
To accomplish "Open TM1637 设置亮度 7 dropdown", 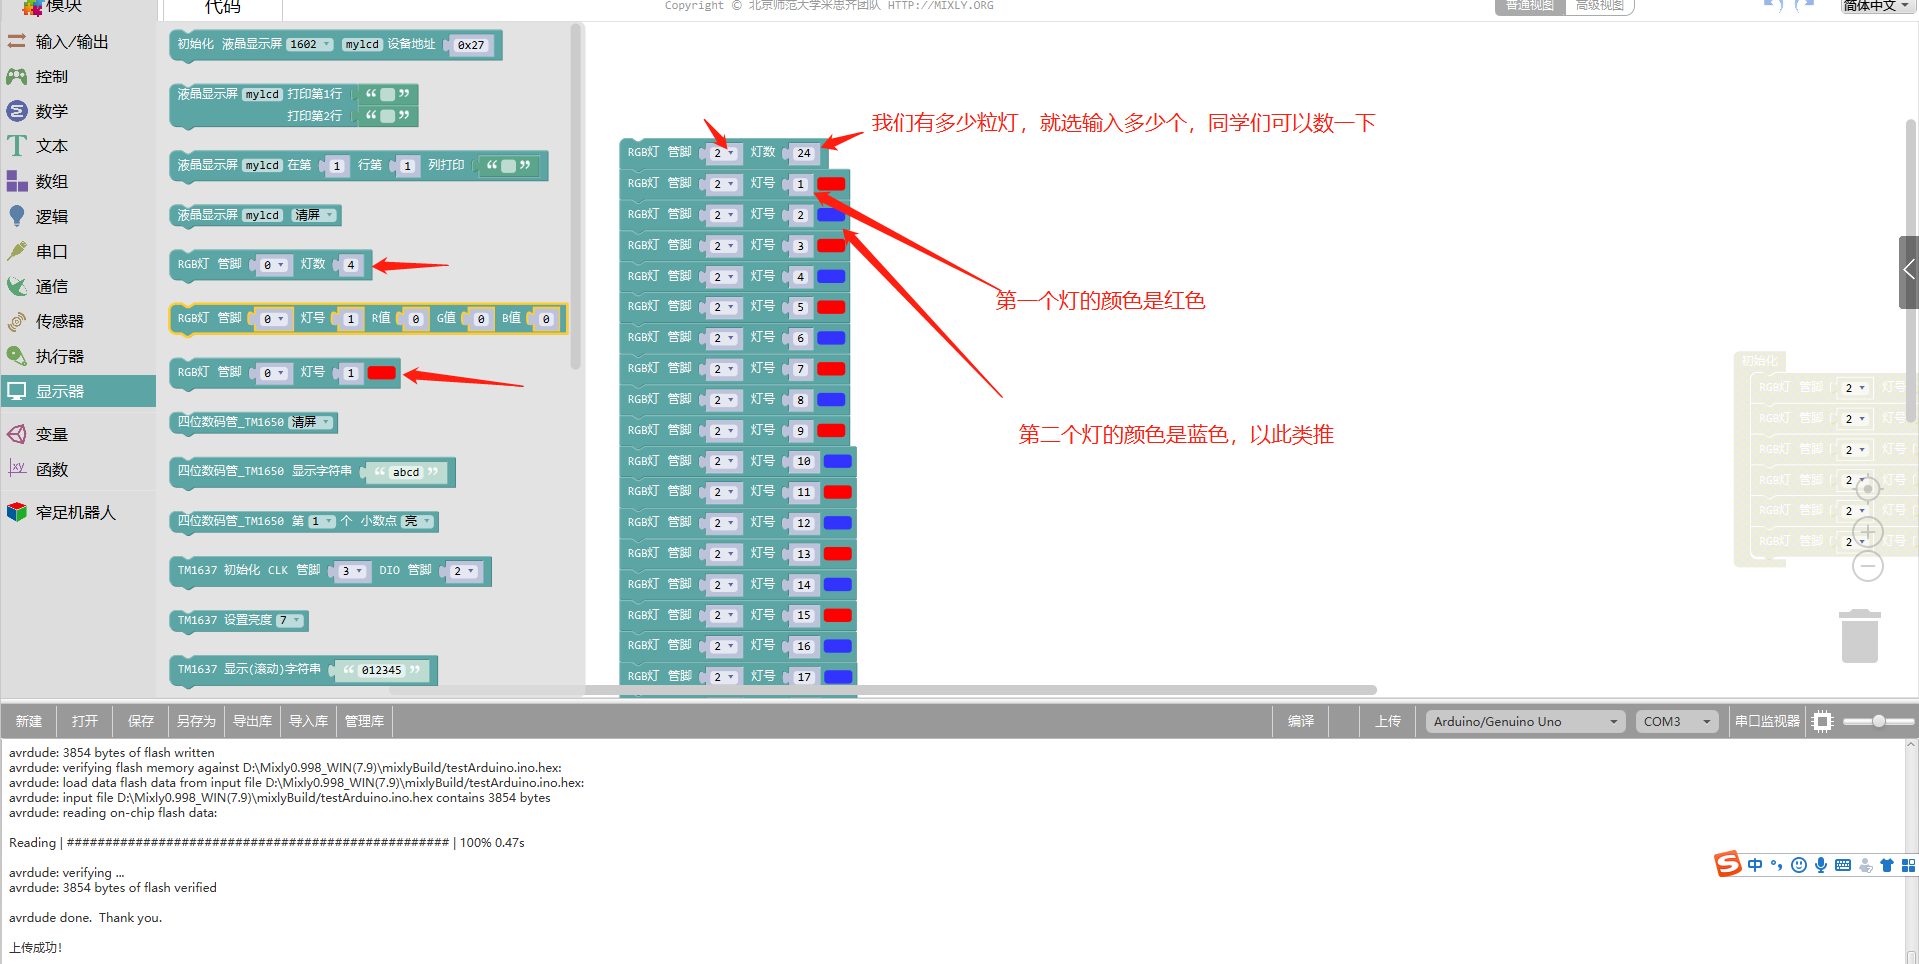I will tap(289, 620).
